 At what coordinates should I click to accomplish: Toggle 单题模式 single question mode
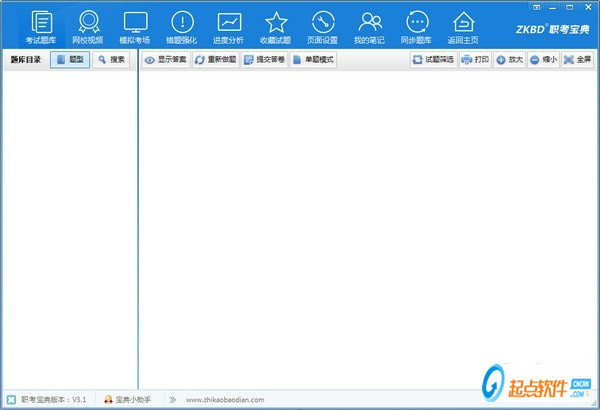coord(313,60)
